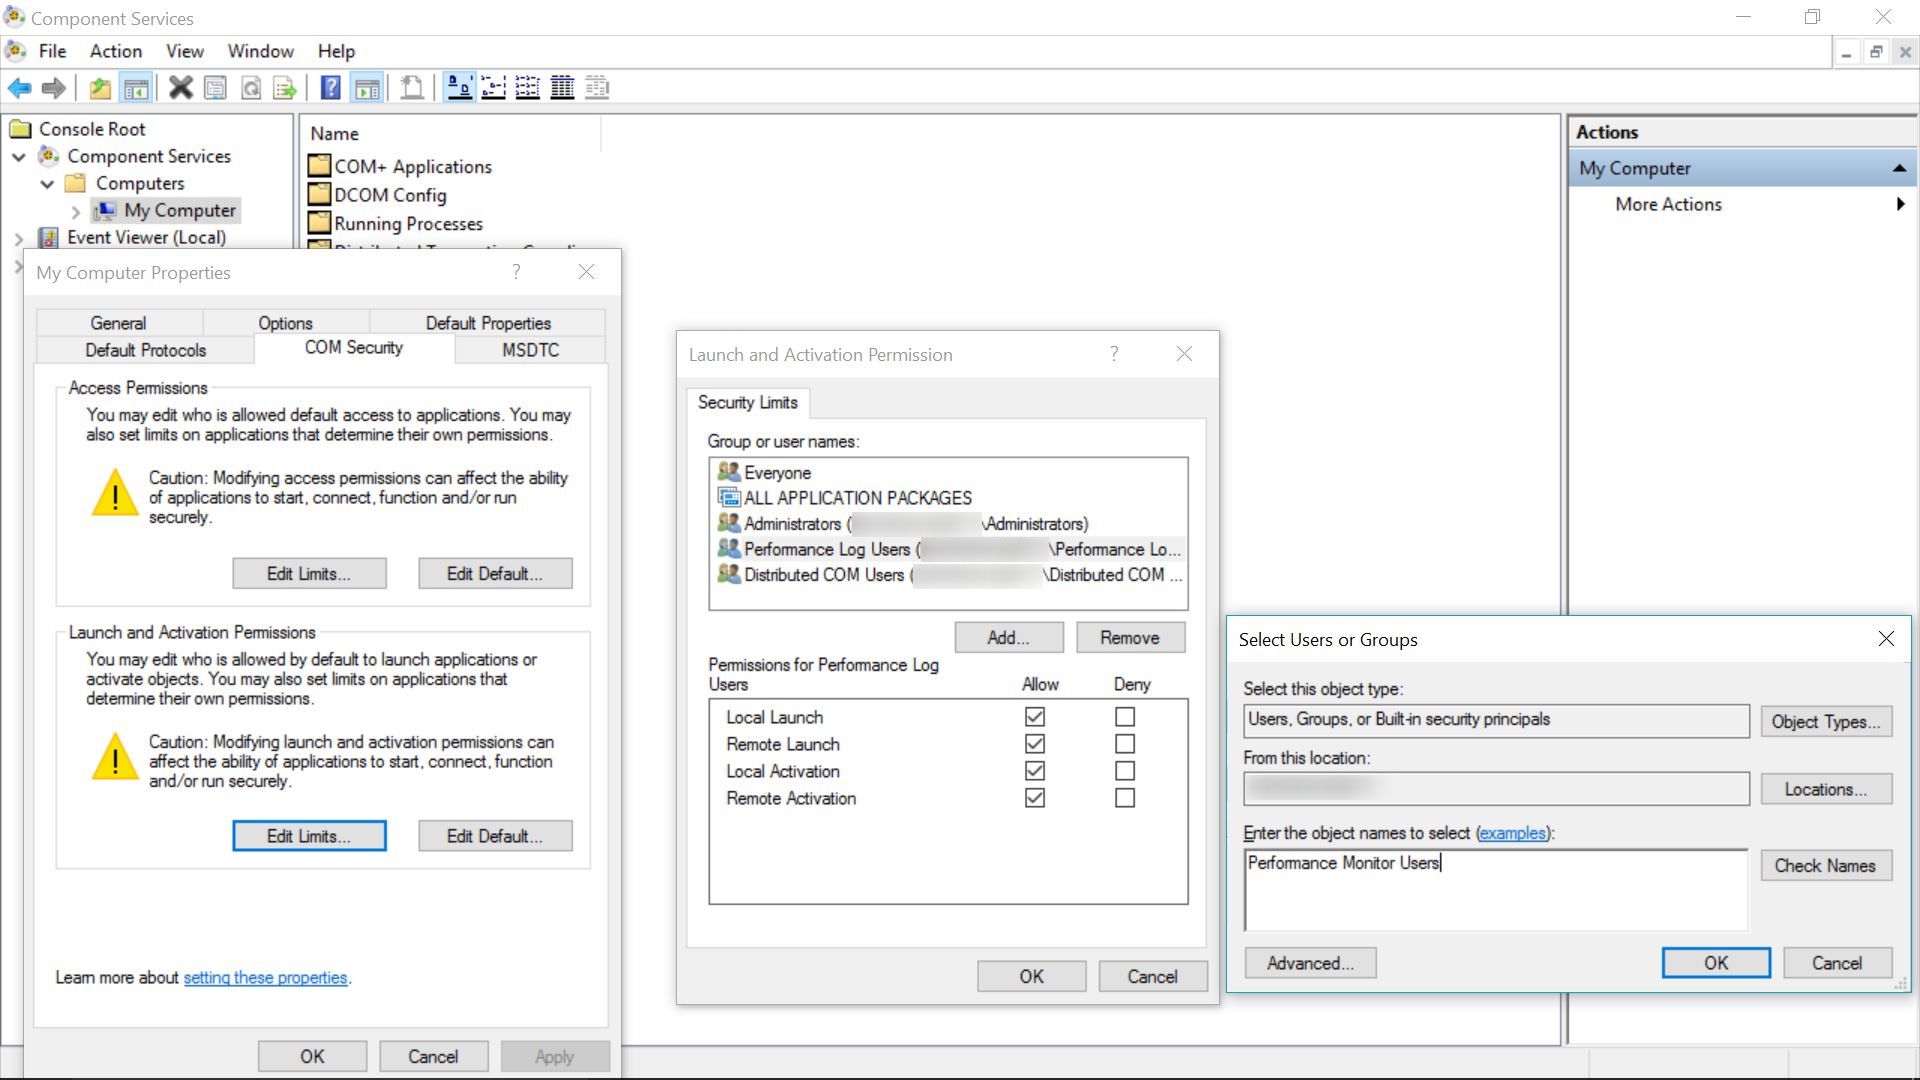1920x1080 pixels.
Task: Click the examples link in Select Users dialog
Action: (1513, 832)
